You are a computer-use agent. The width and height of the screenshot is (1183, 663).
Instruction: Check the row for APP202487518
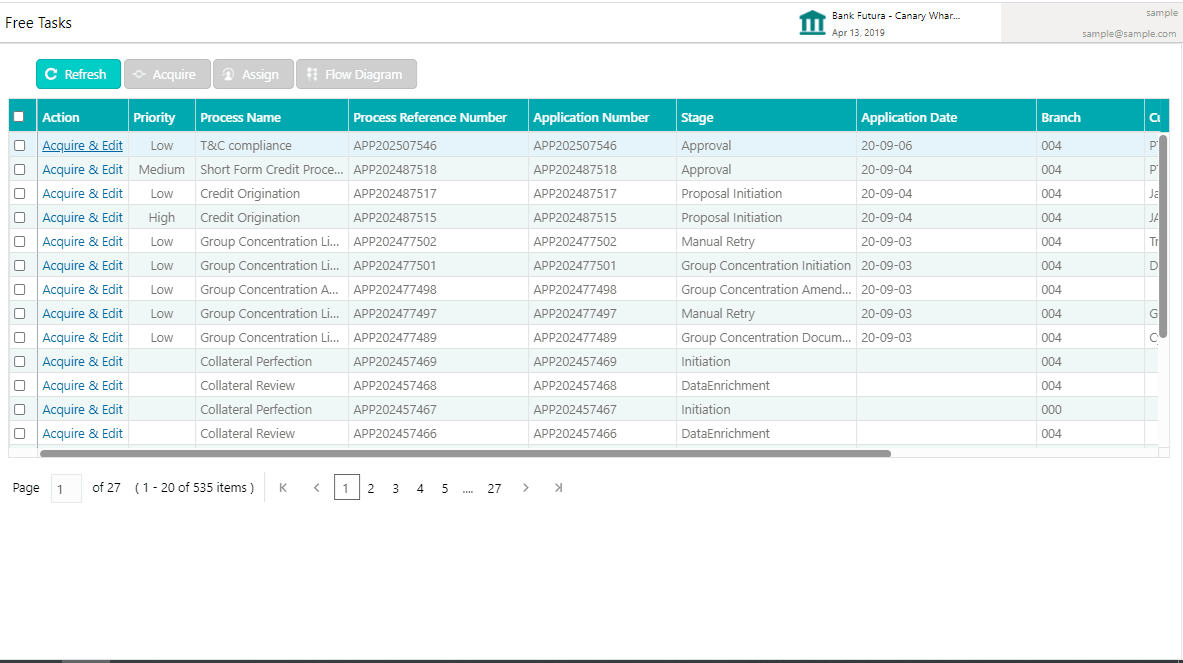(20, 170)
